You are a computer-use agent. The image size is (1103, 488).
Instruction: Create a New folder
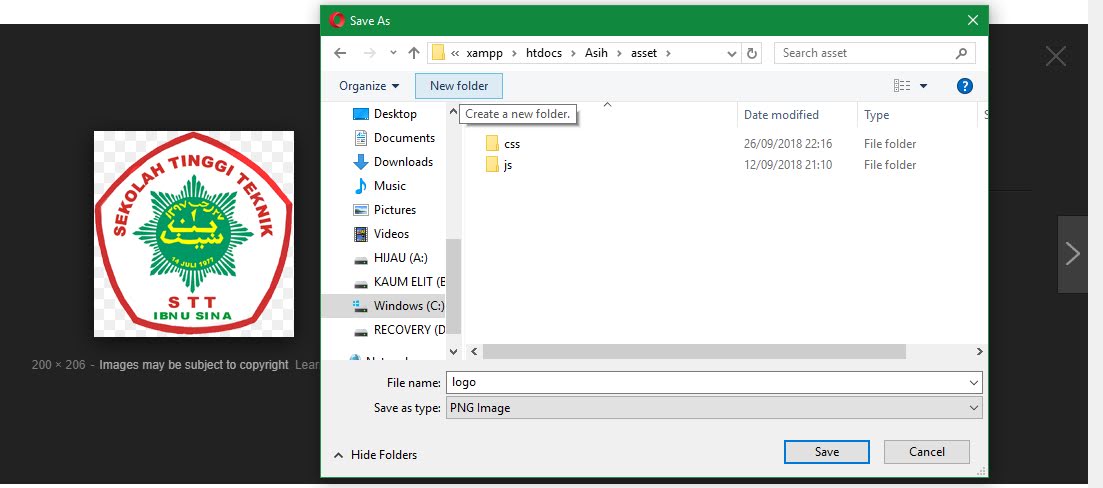pyautogui.click(x=459, y=86)
